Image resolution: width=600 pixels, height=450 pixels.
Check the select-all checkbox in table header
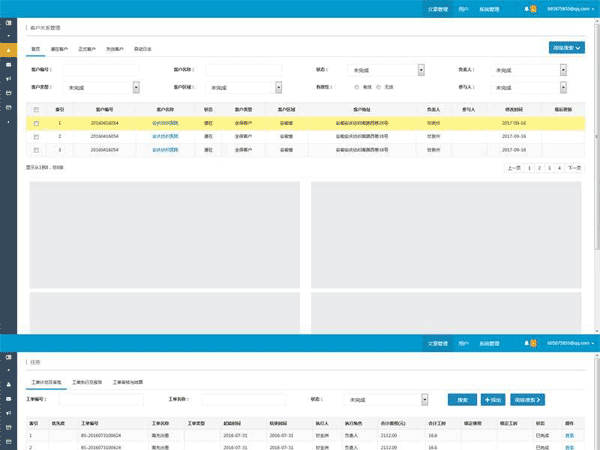pos(36,110)
